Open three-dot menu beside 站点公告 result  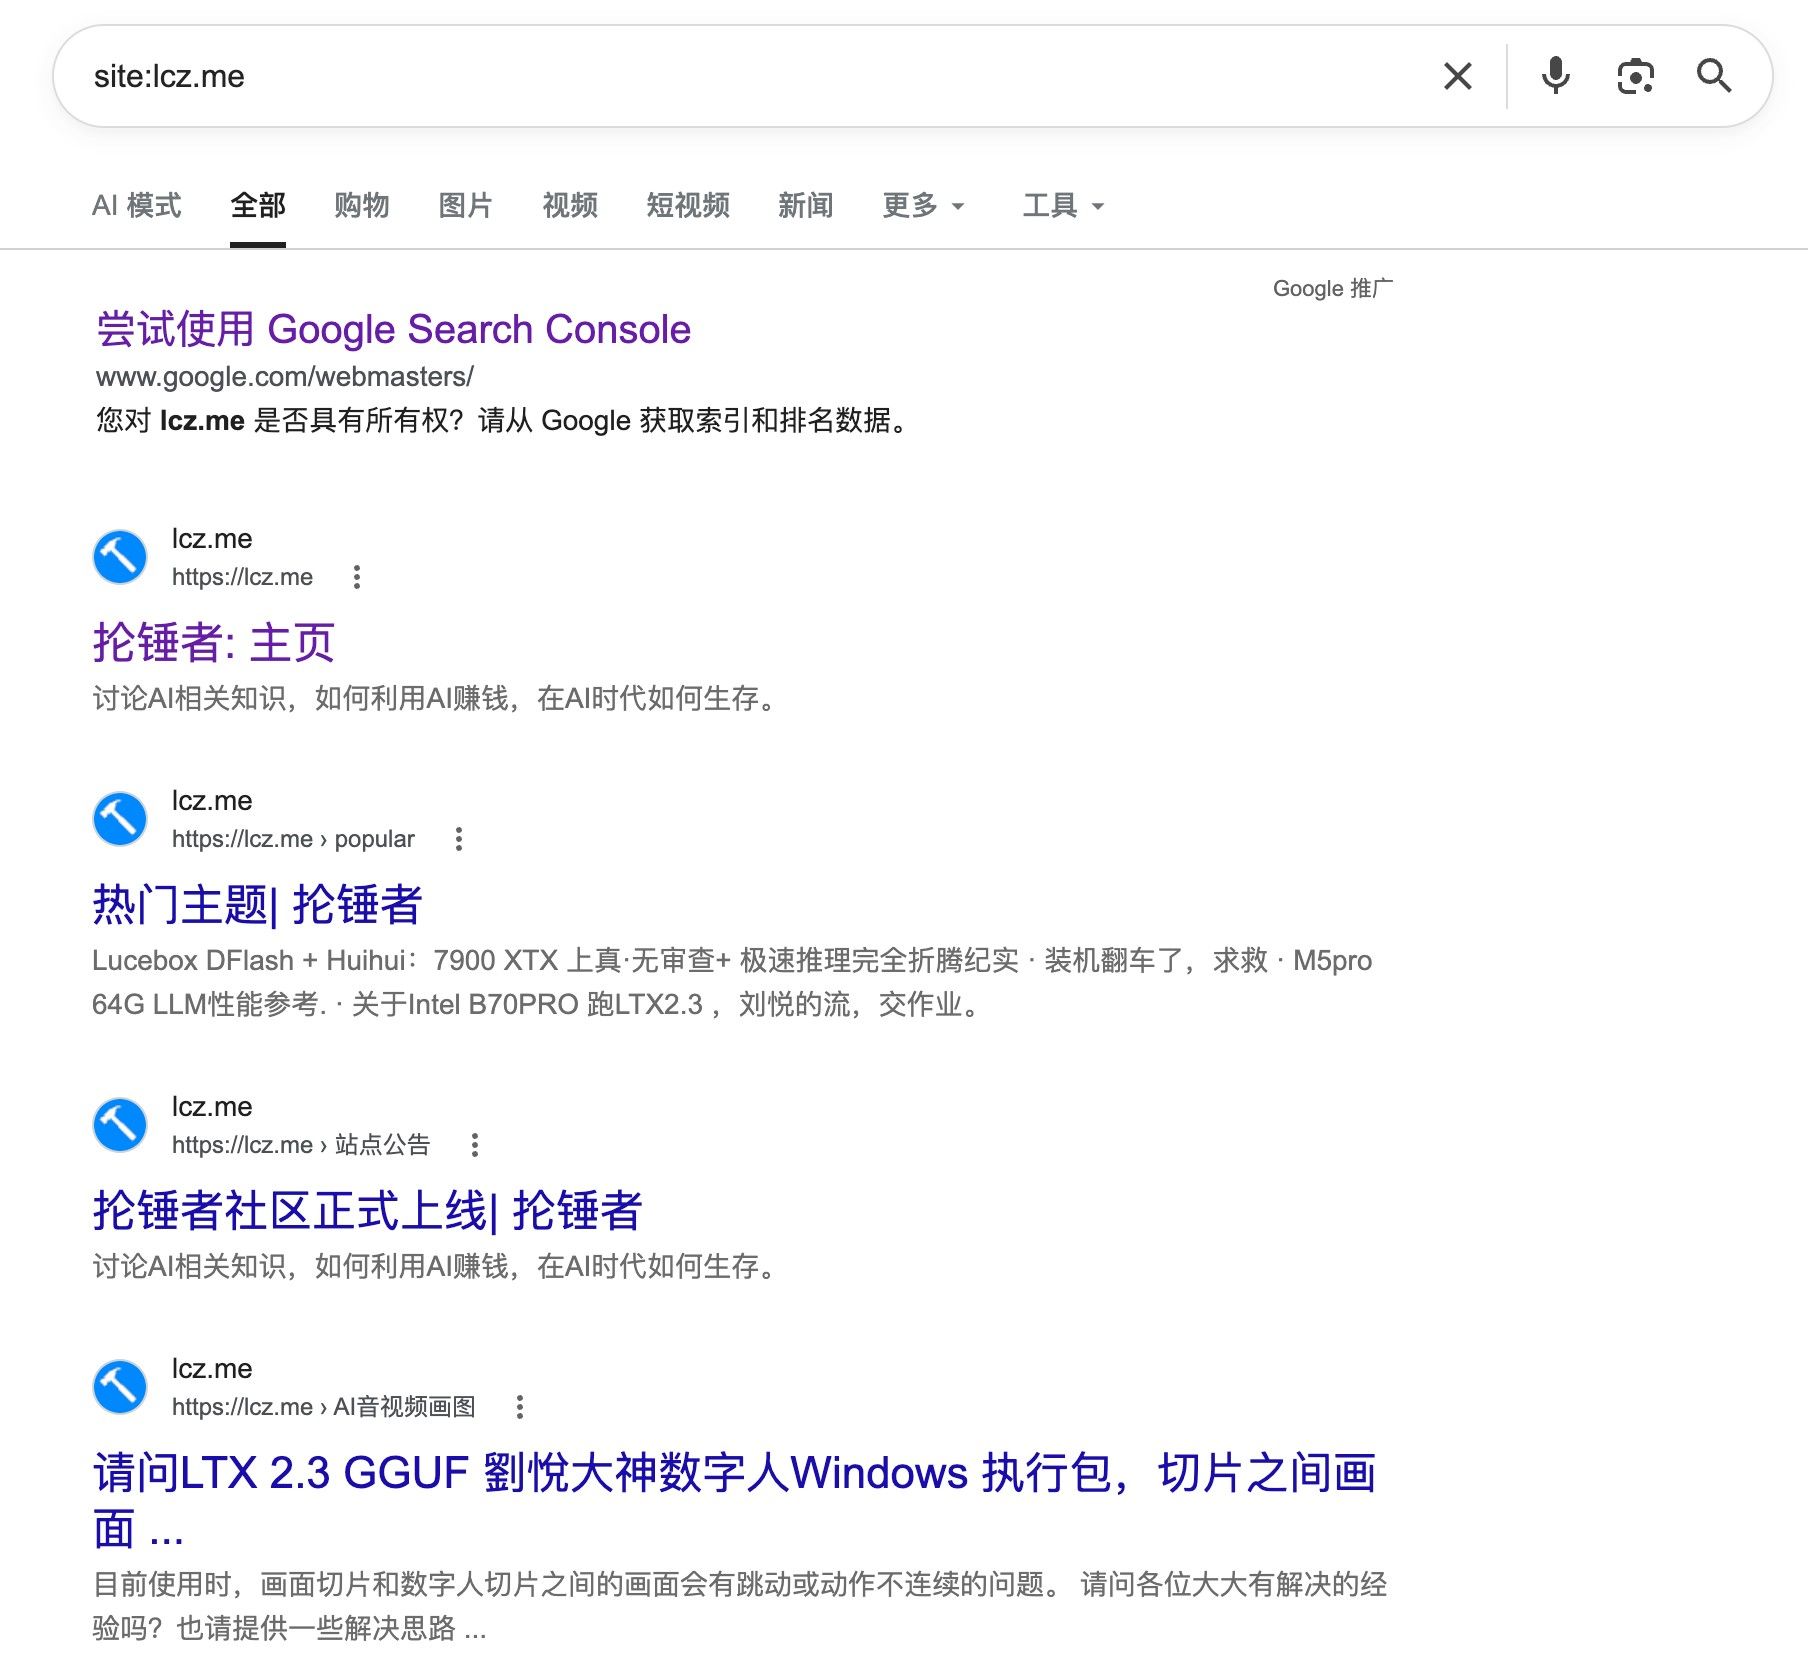coord(475,1145)
